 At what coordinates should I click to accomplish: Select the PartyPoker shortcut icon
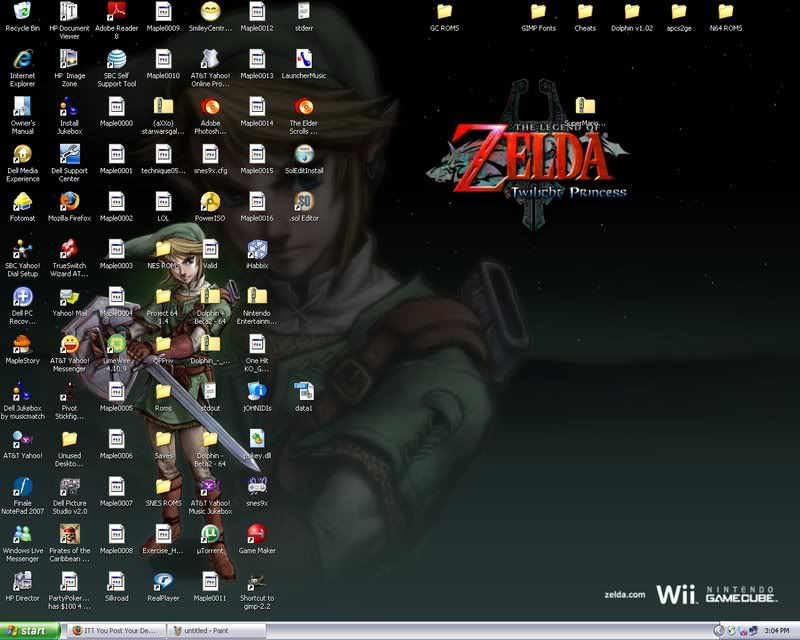(69, 581)
